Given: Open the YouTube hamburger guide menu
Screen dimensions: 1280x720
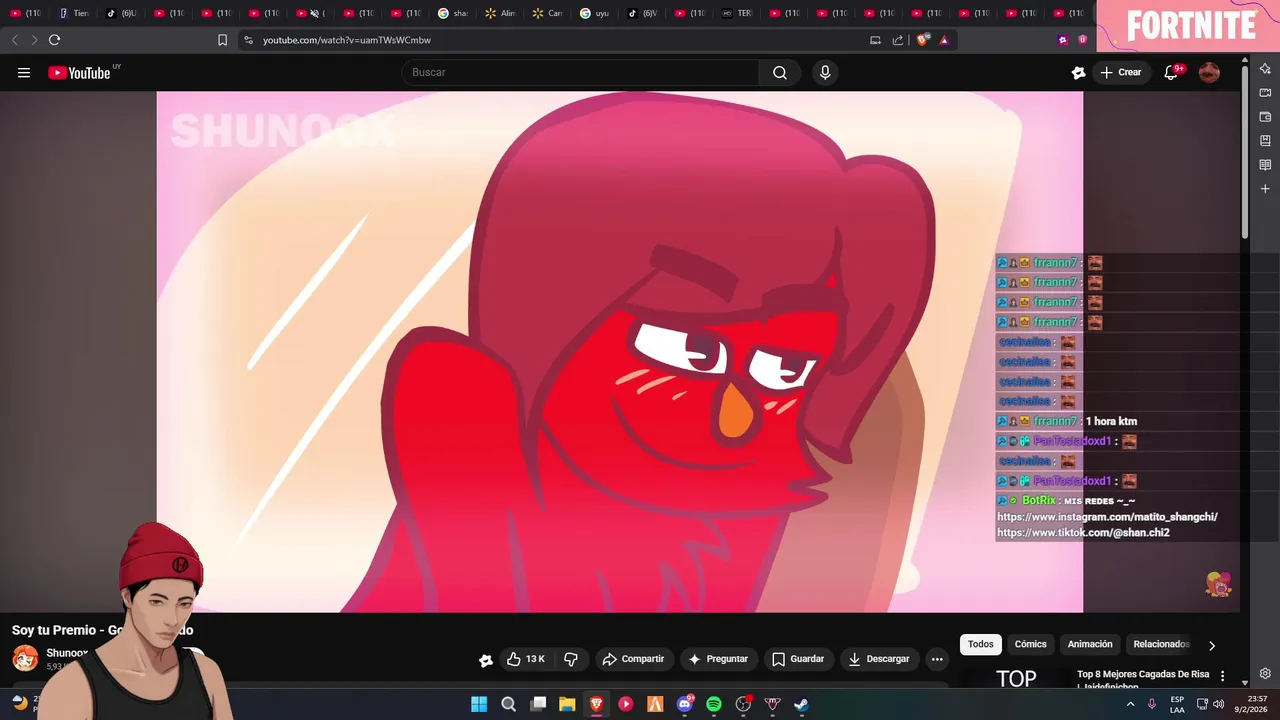Looking at the screenshot, I should tap(24, 72).
